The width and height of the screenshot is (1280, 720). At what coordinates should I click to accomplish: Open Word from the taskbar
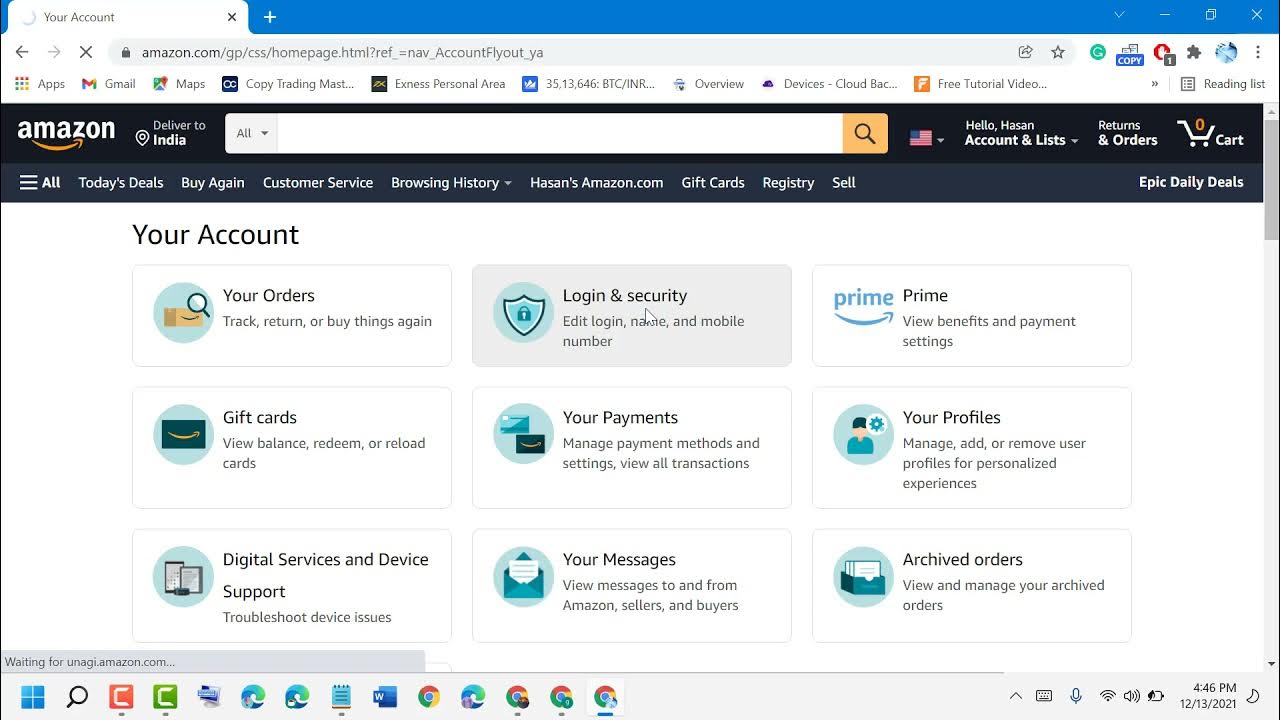(x=385, y=697)
